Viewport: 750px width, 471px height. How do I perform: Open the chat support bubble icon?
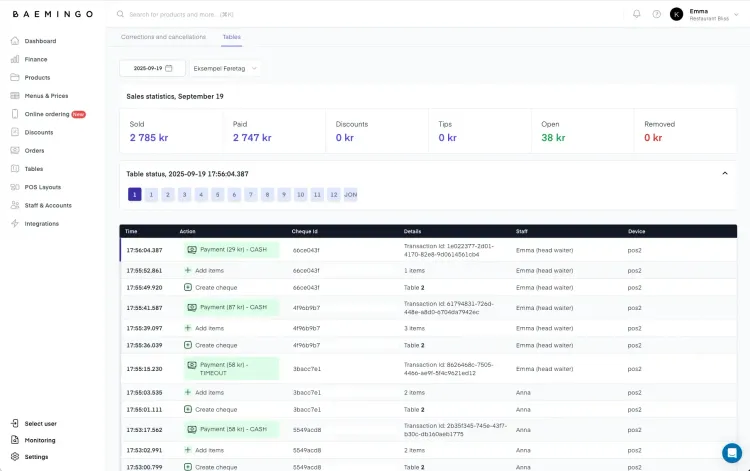pos(732,452)
